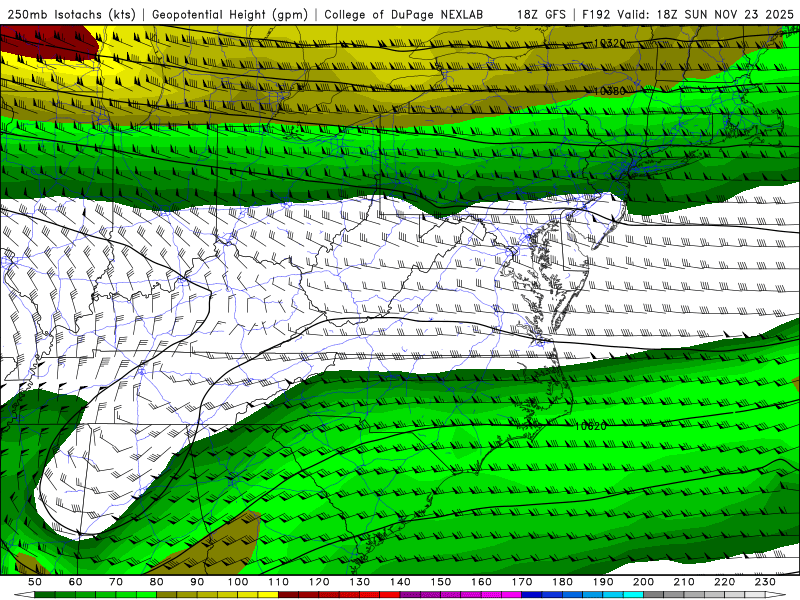Click the 80 kts legend label
Image resolution: width=800 pixels, height=600 pixels.
click(157, 582)
